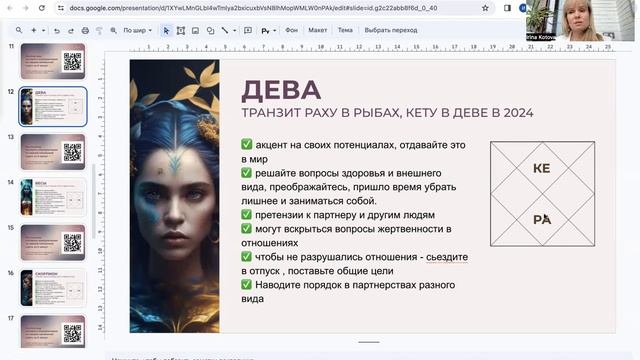This screenshot has height=360, width=640.
Task: Open the shape insertion tool
Action: click(x=210, y=31)
